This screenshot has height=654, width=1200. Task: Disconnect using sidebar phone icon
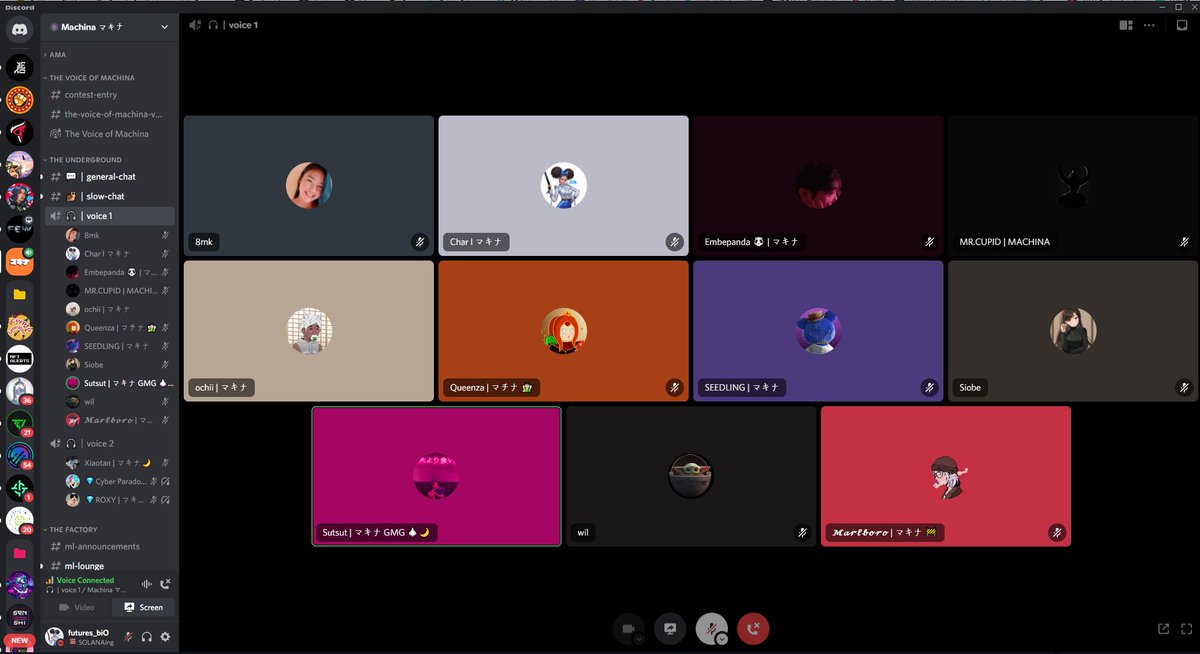pyautogui.click(x=166, y=584)
